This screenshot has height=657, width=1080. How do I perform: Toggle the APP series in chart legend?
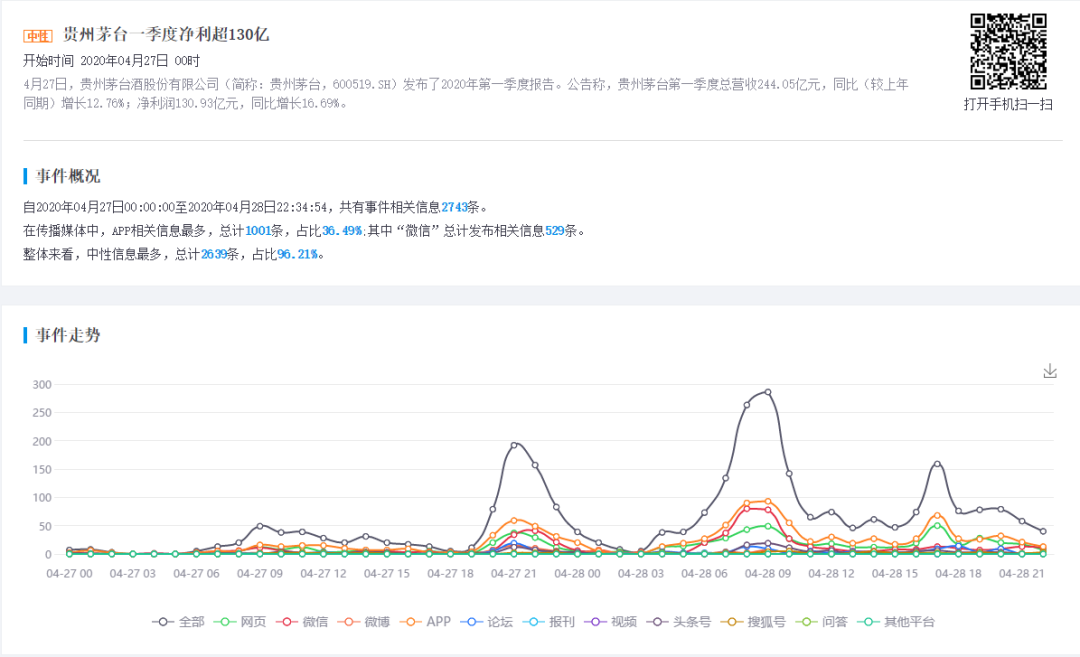click(425, 622)
